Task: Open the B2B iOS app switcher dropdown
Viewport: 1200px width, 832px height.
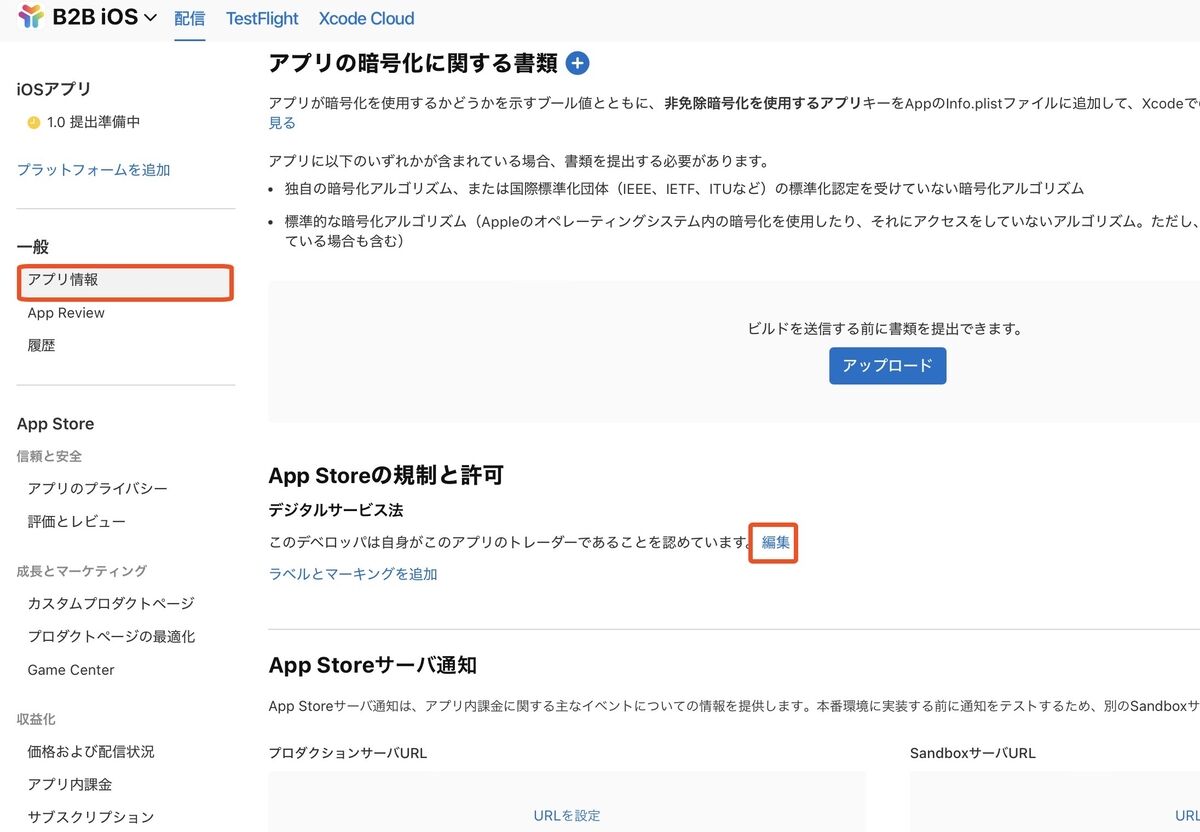Action: (x=105, y=17)
